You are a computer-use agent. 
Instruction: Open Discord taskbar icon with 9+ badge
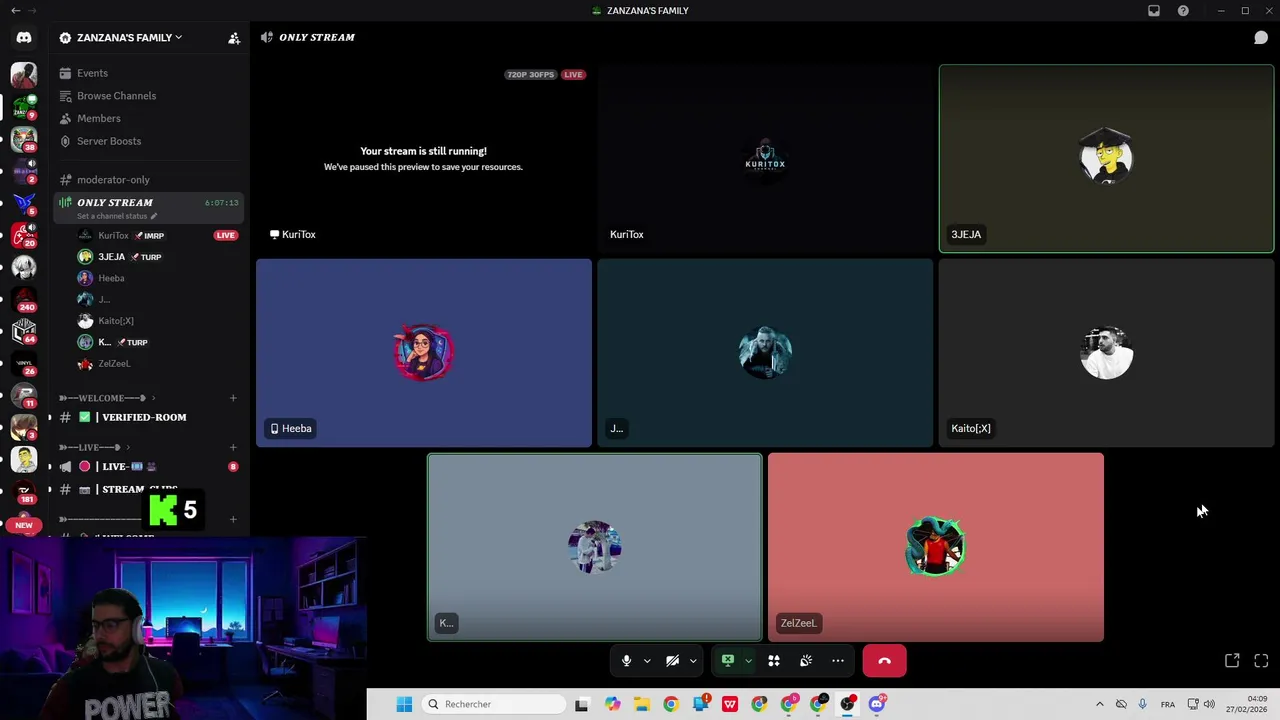click(x=877, y=704)
